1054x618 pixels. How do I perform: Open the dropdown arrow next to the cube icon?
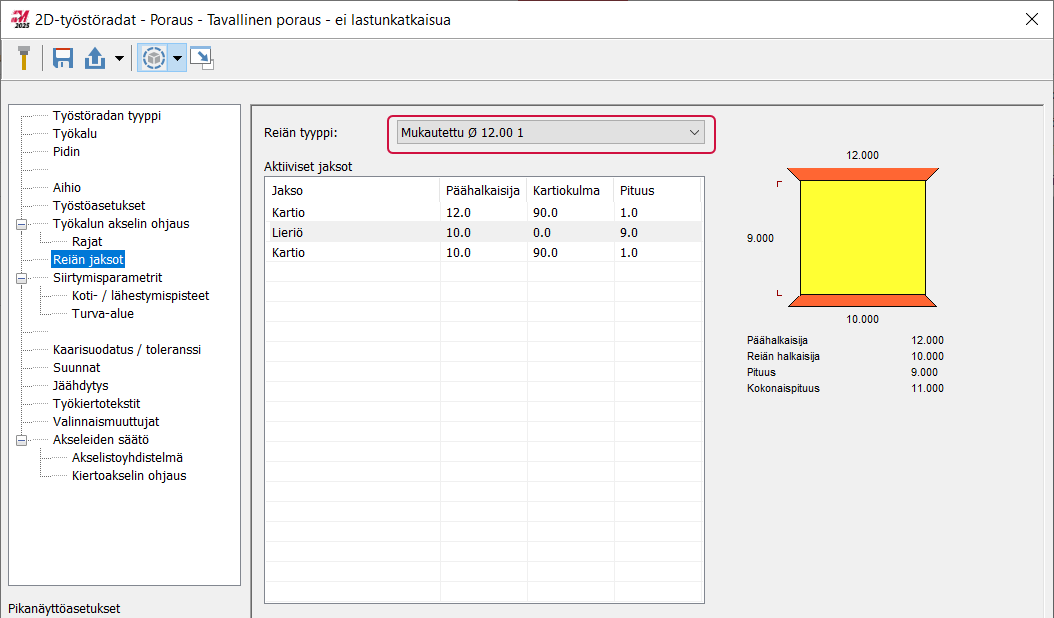177,59
